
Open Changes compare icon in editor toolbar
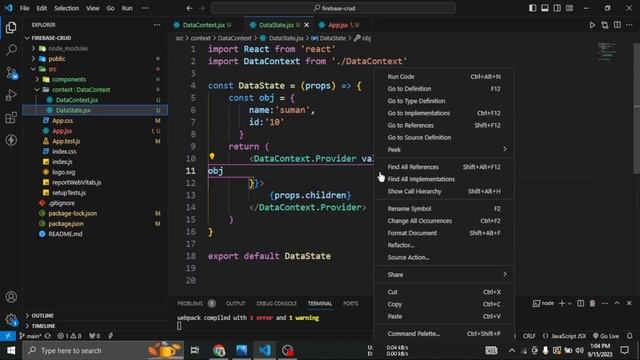[604, 25]
